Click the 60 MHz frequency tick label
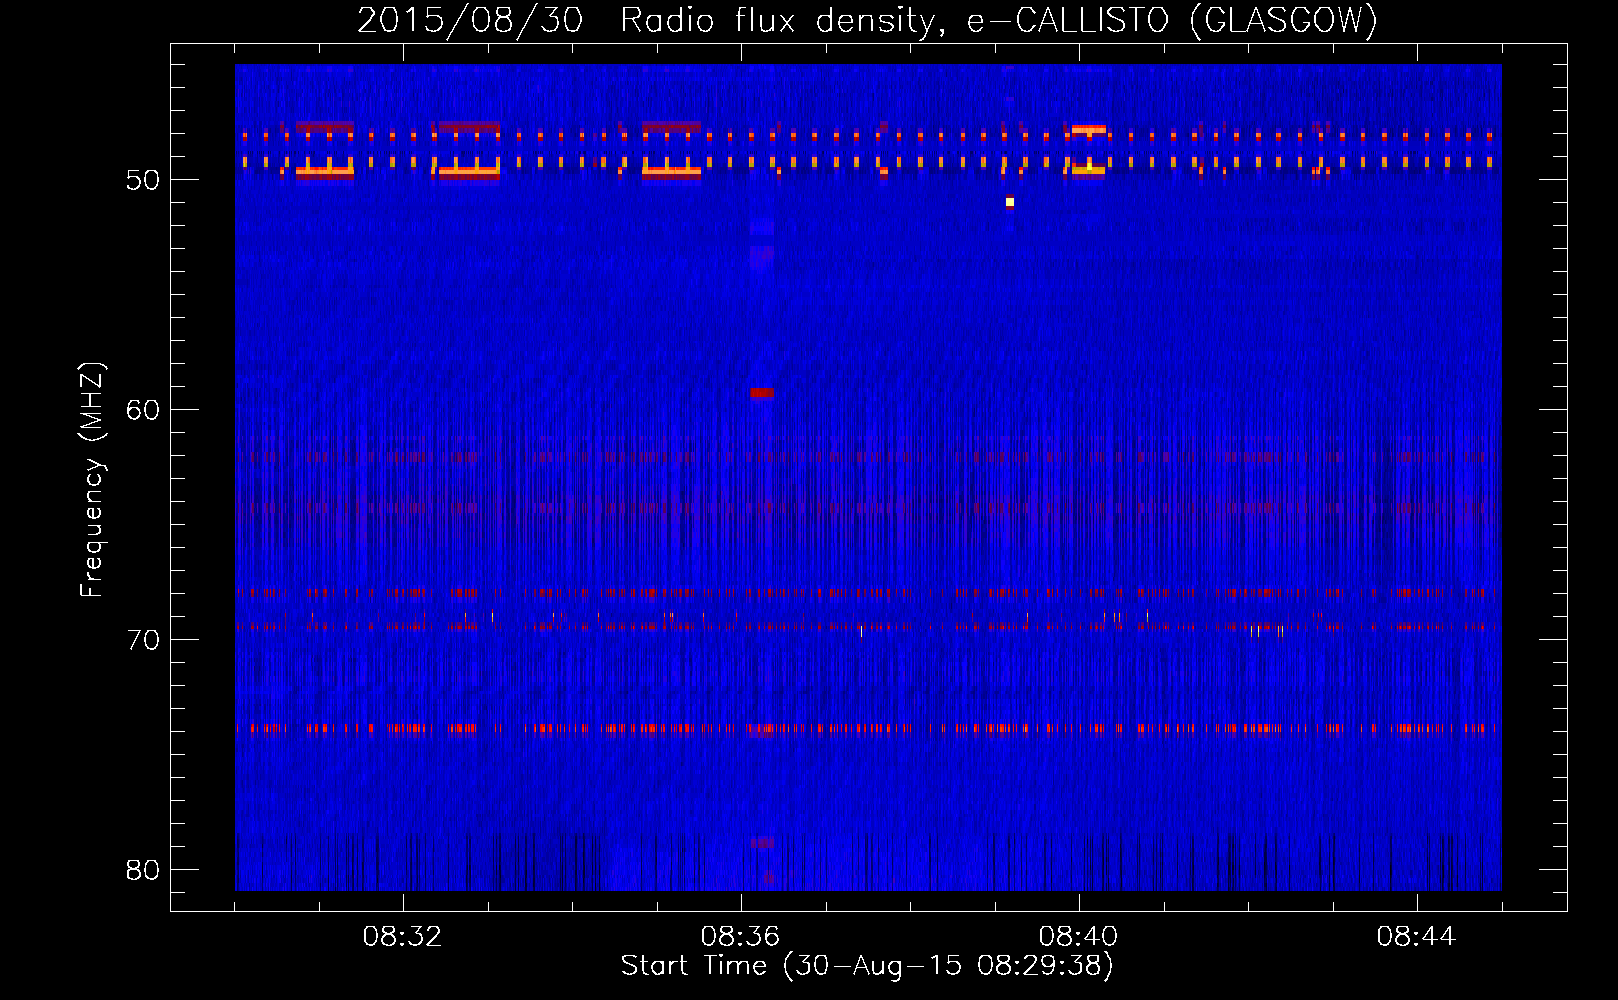Image resolution: width=1618 pixels, height=1000 pixels. [143, 410]
